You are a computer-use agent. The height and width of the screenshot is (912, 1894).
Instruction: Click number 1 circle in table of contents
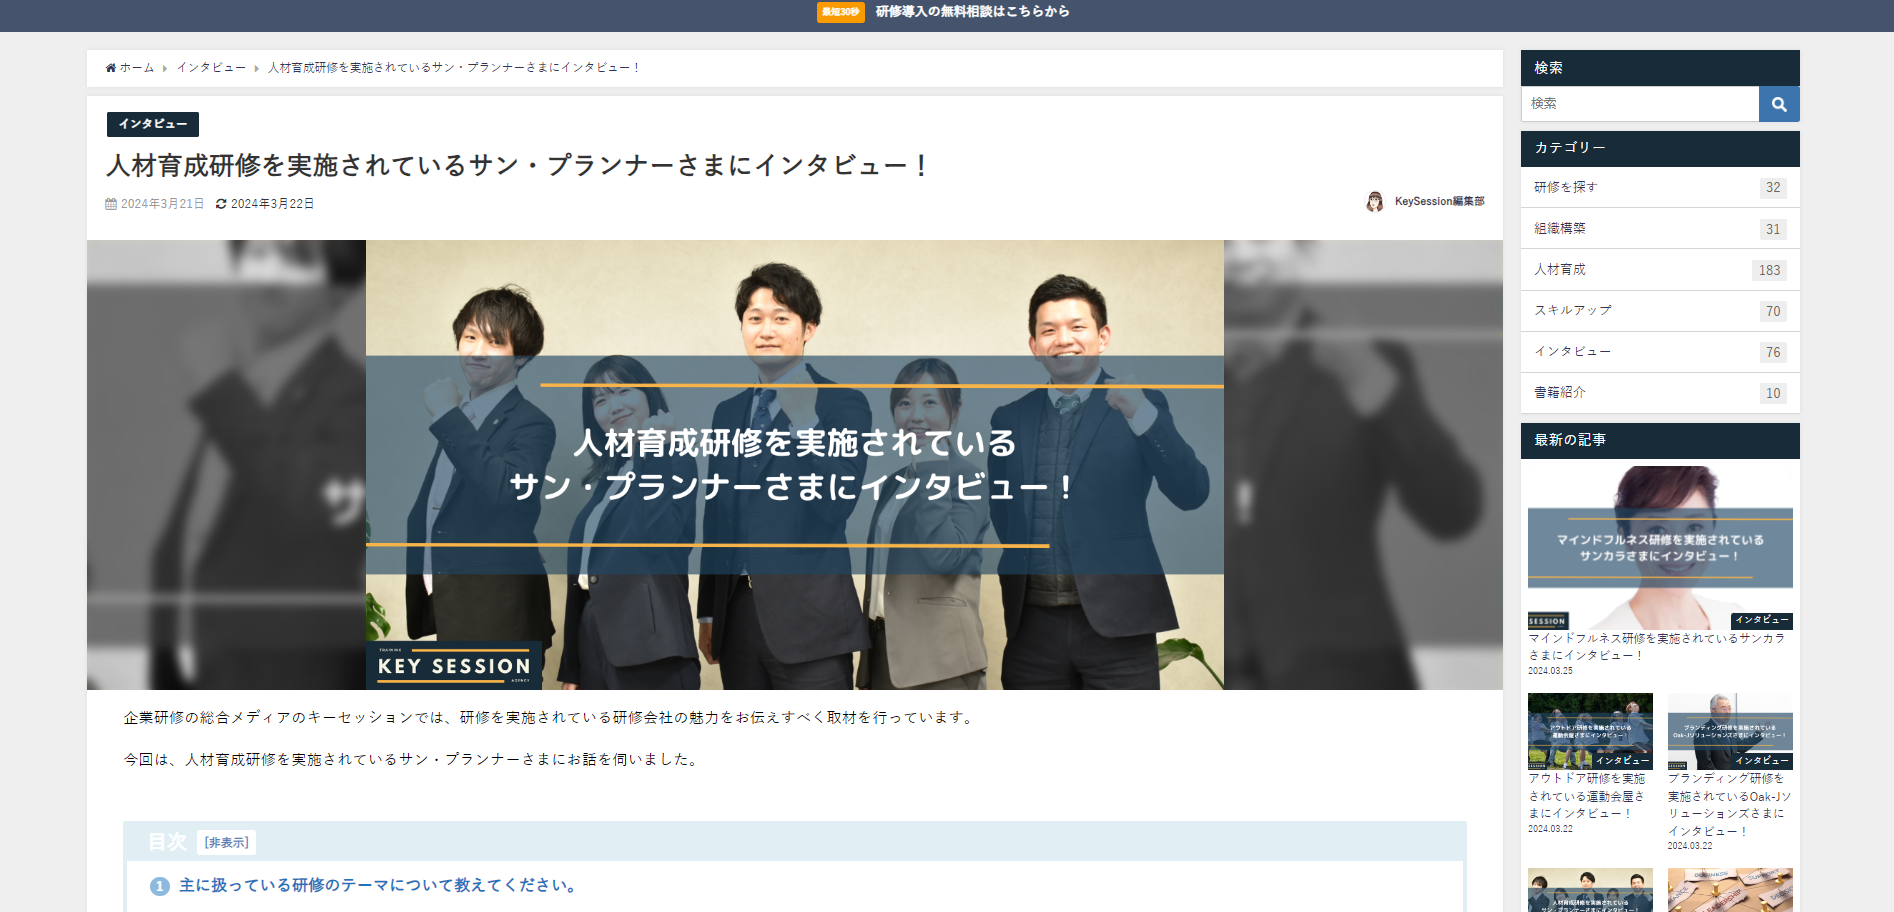[159, 886]
